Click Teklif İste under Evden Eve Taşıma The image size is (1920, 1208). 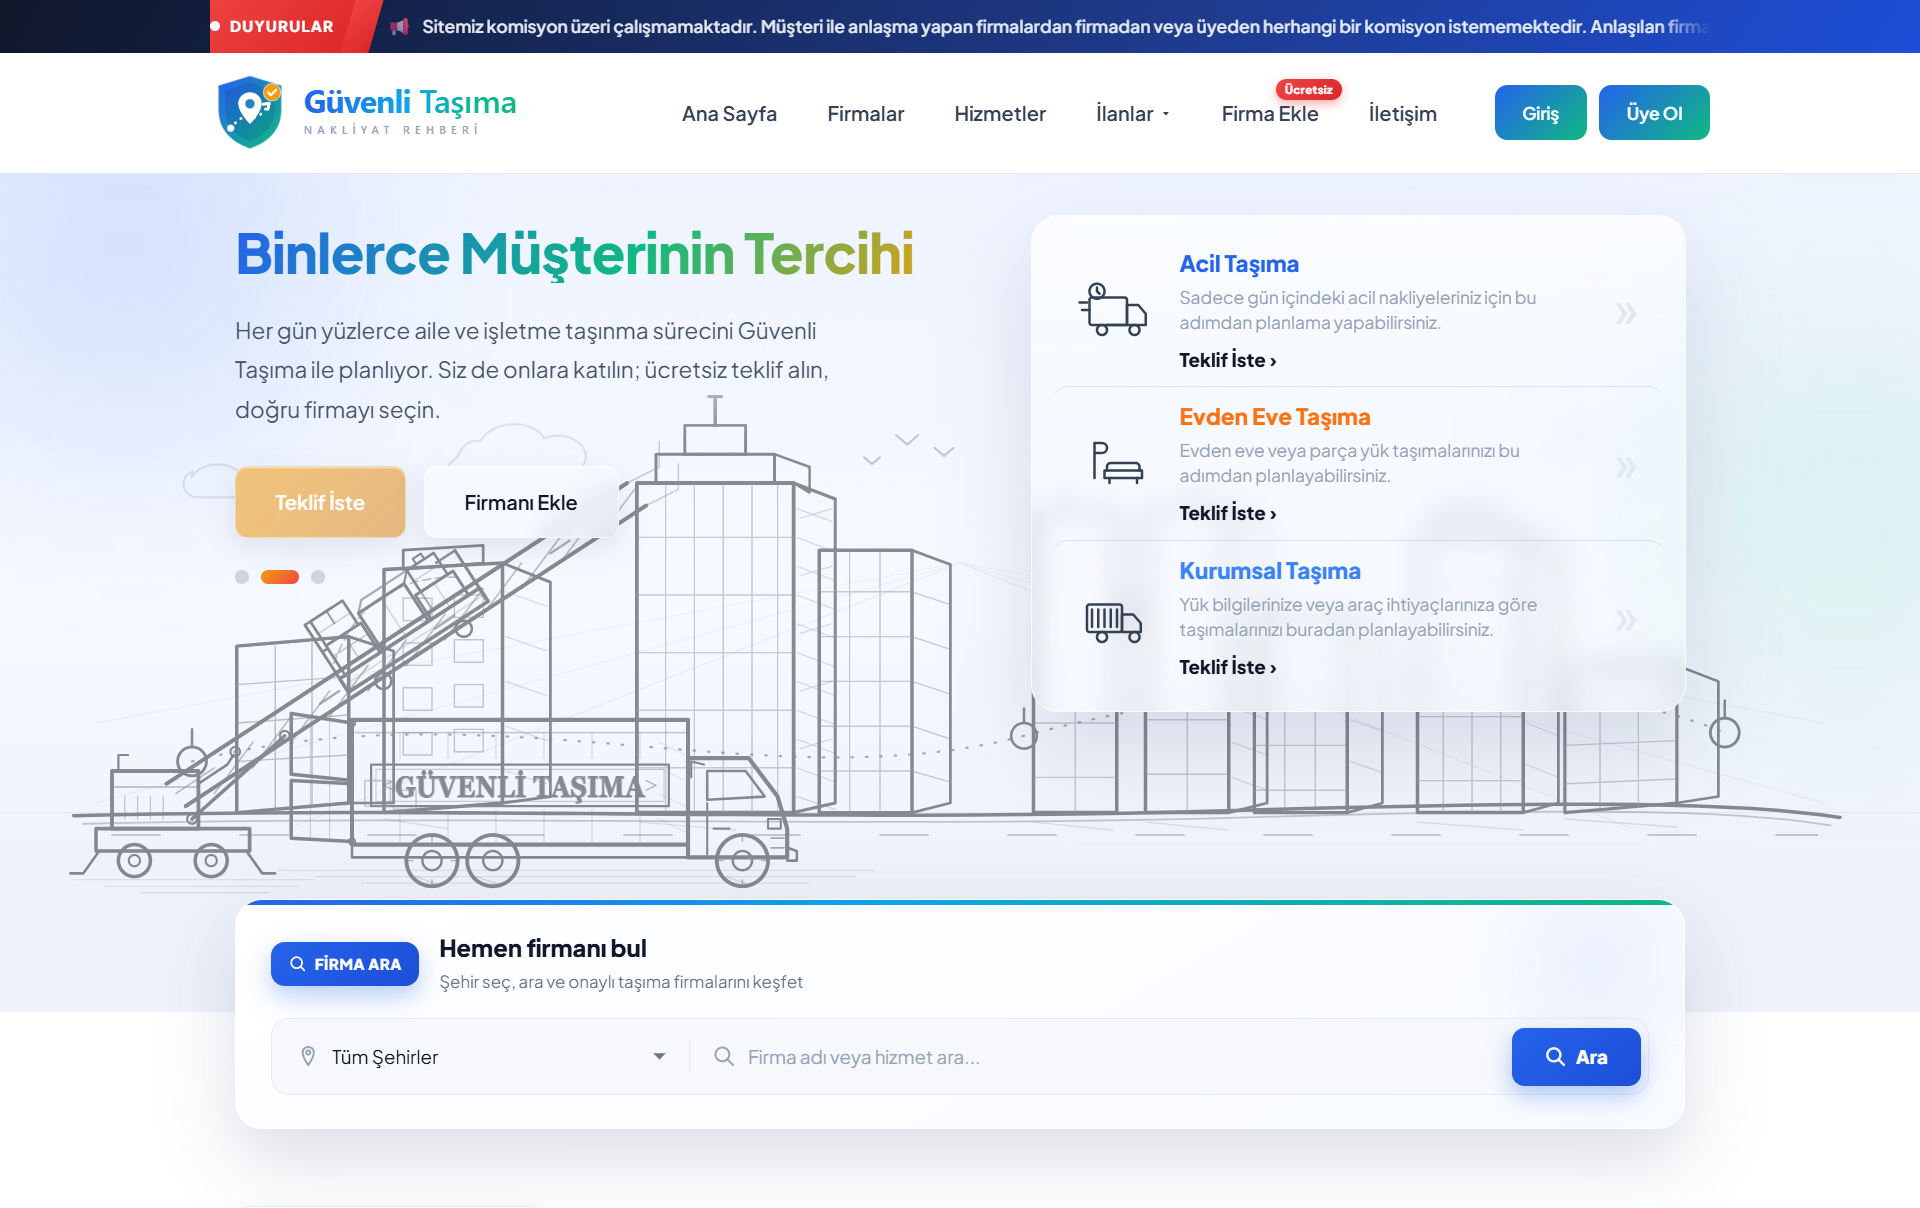(1228, 513)
